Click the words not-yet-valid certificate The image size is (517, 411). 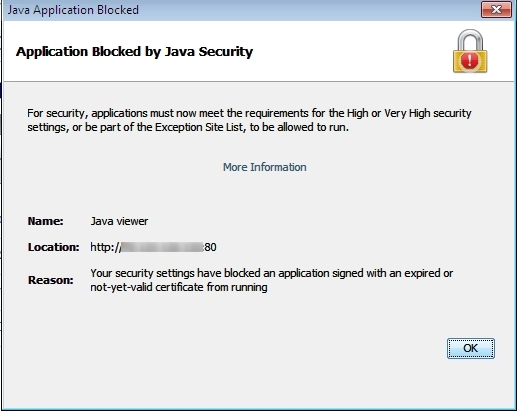tap(147, 287)
